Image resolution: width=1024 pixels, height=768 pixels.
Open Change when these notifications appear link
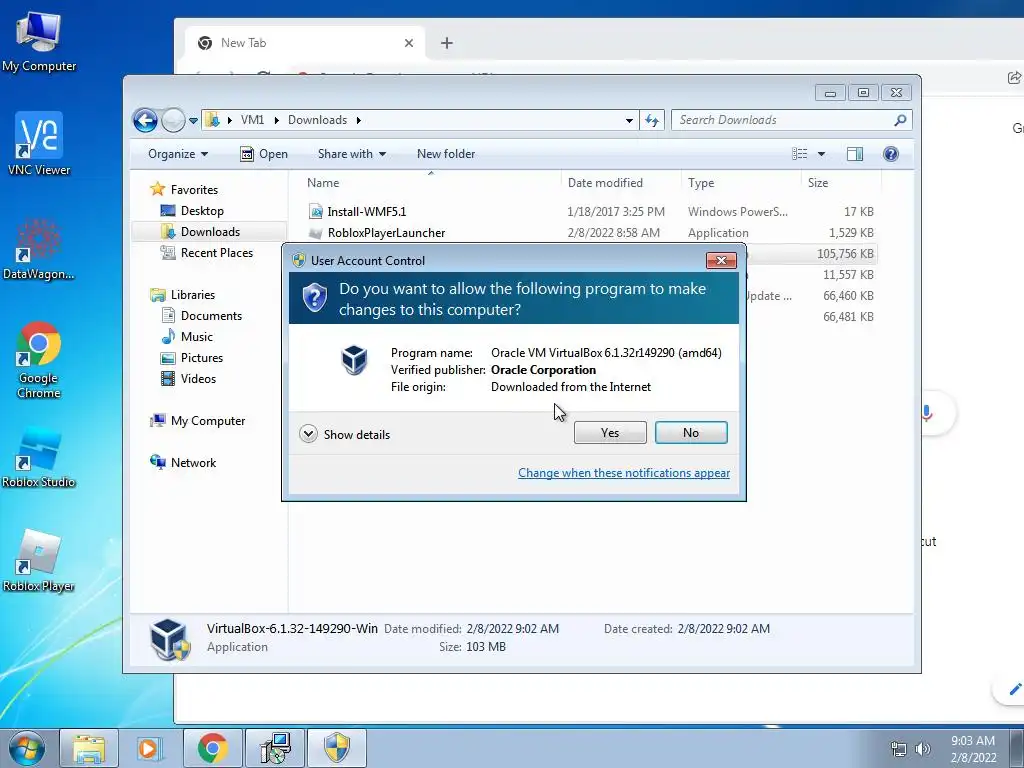click(x=624, y=473)
